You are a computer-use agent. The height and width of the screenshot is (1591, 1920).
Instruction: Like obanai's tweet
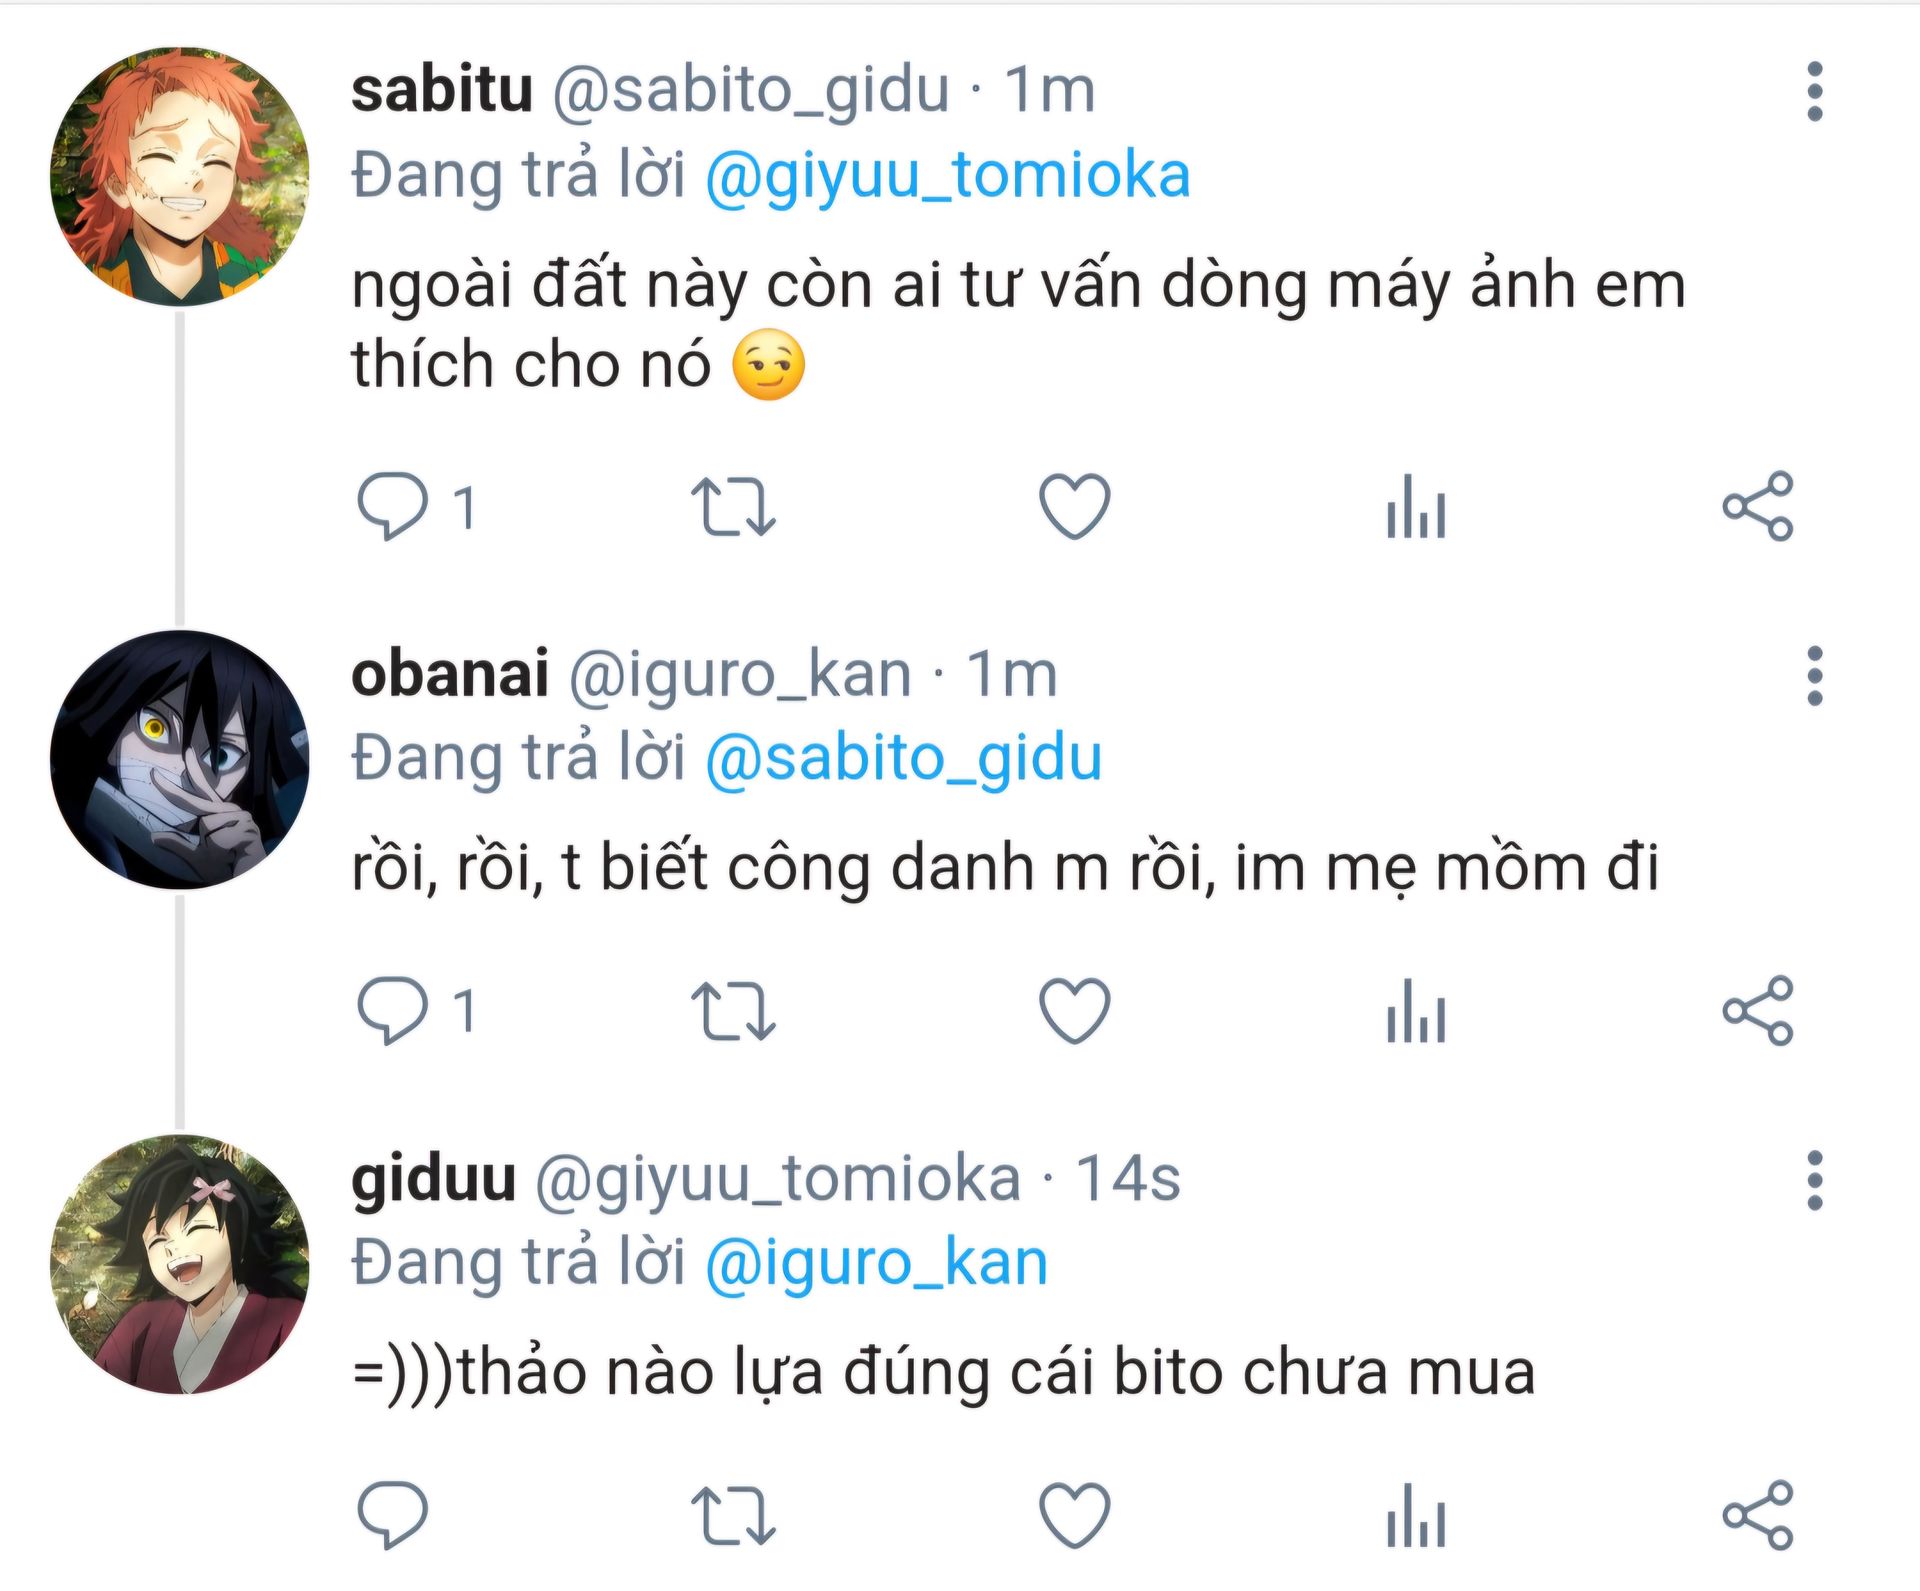point(1075,1010)
